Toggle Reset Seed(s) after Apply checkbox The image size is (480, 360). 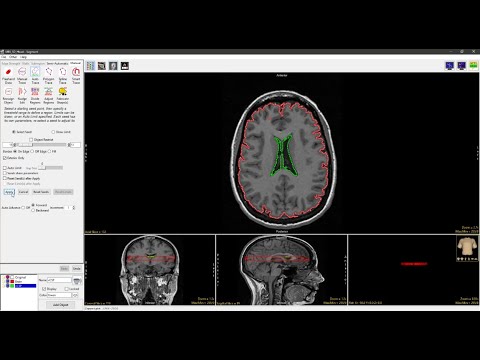5,178
